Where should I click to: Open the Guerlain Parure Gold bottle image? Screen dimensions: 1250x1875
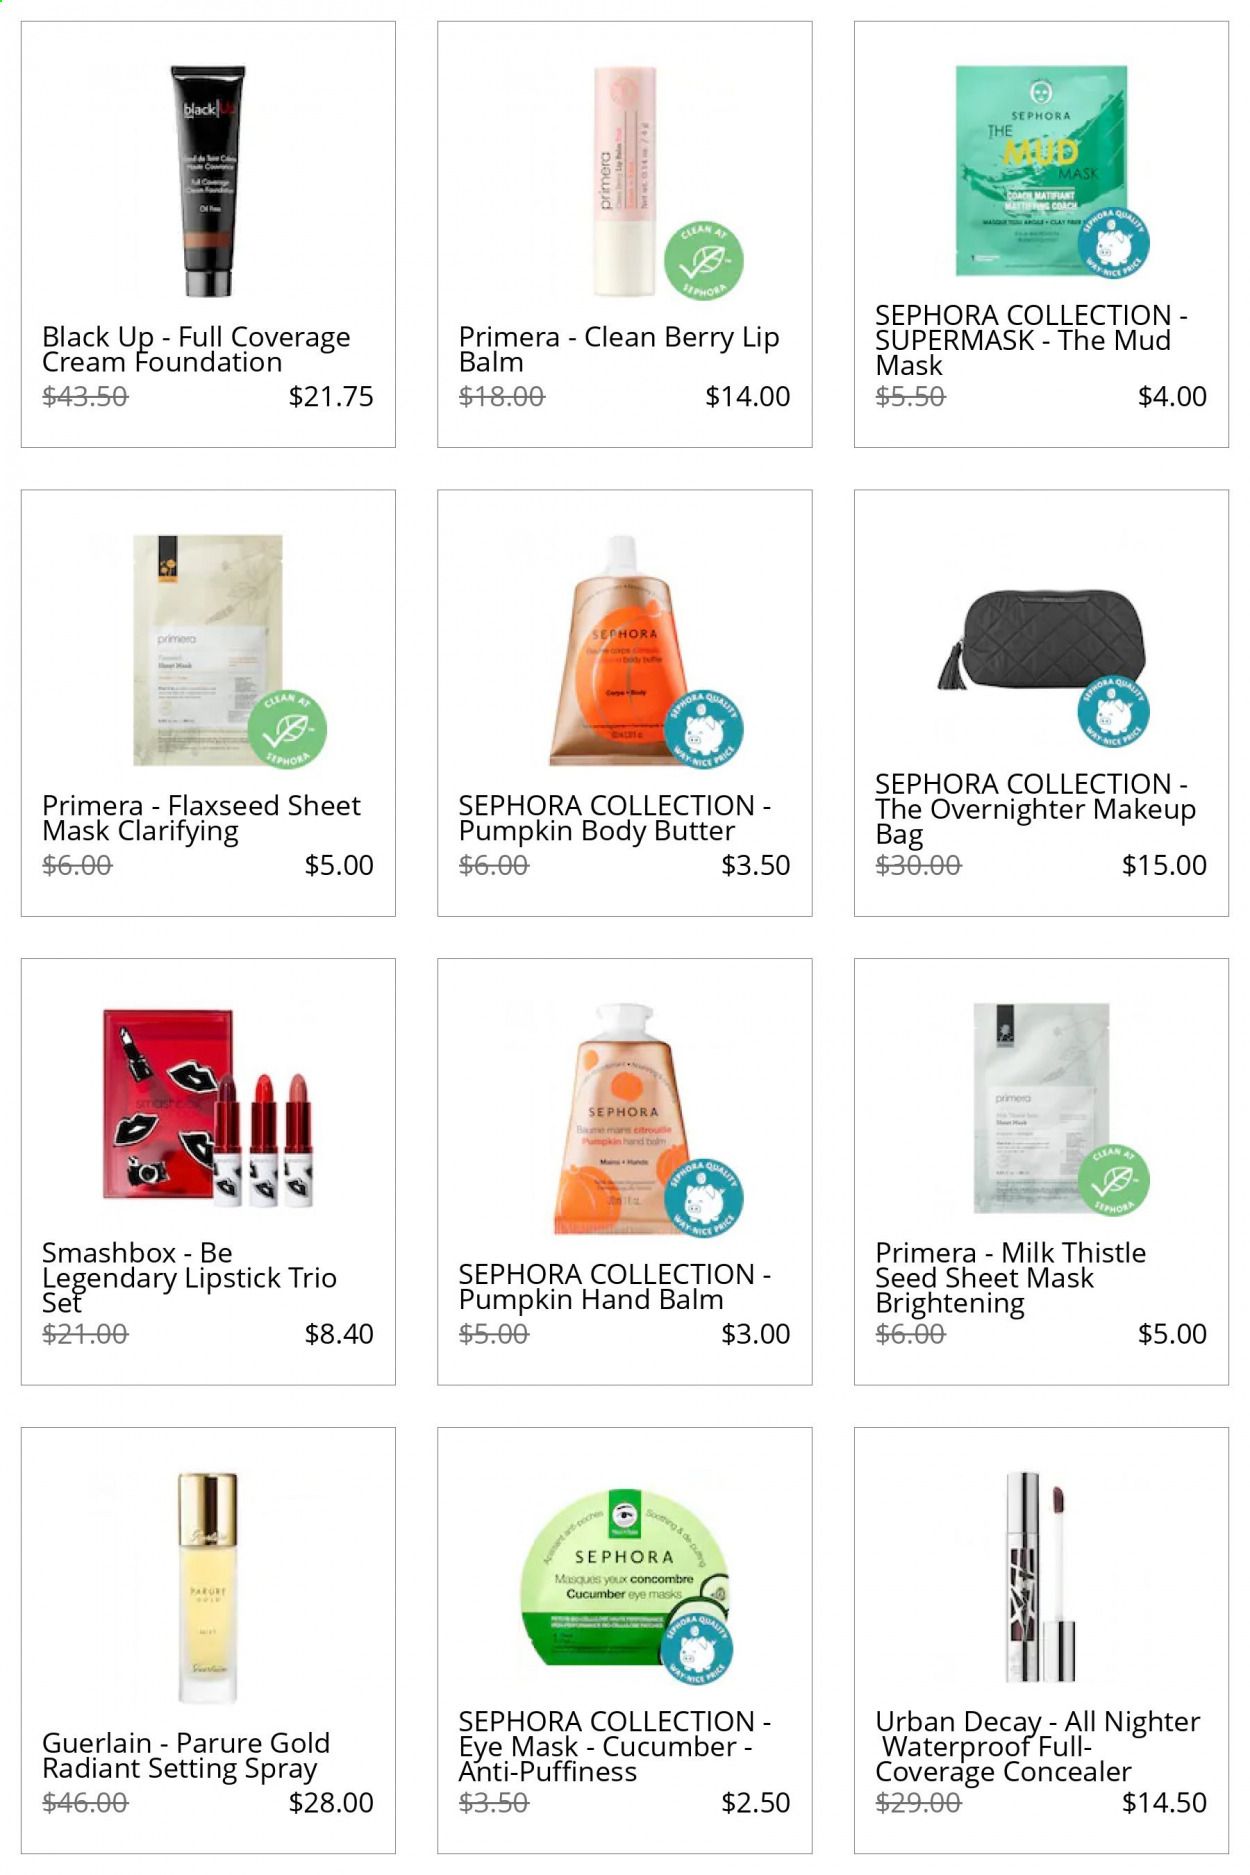(208, 1587)
